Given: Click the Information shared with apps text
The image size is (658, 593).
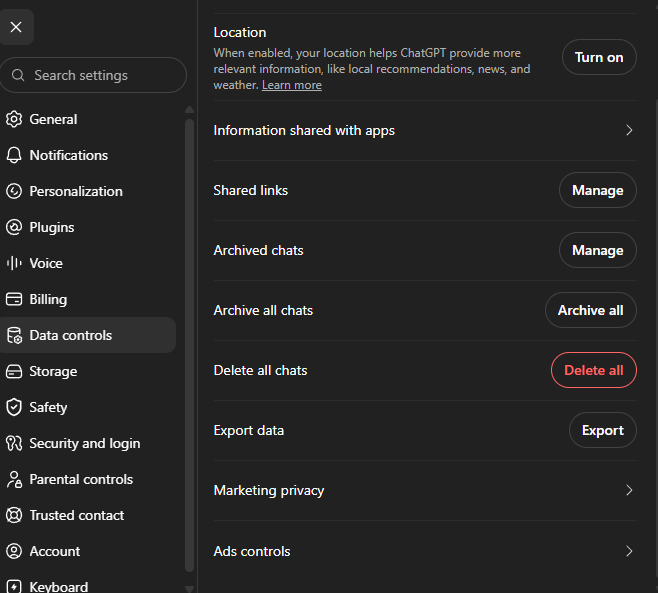Looking at the screenshot, I should [304, 130].
